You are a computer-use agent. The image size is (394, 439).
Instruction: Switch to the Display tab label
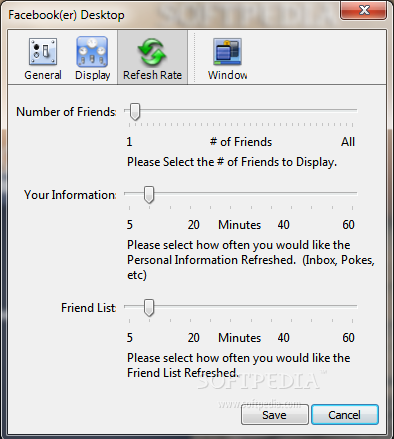93,75
